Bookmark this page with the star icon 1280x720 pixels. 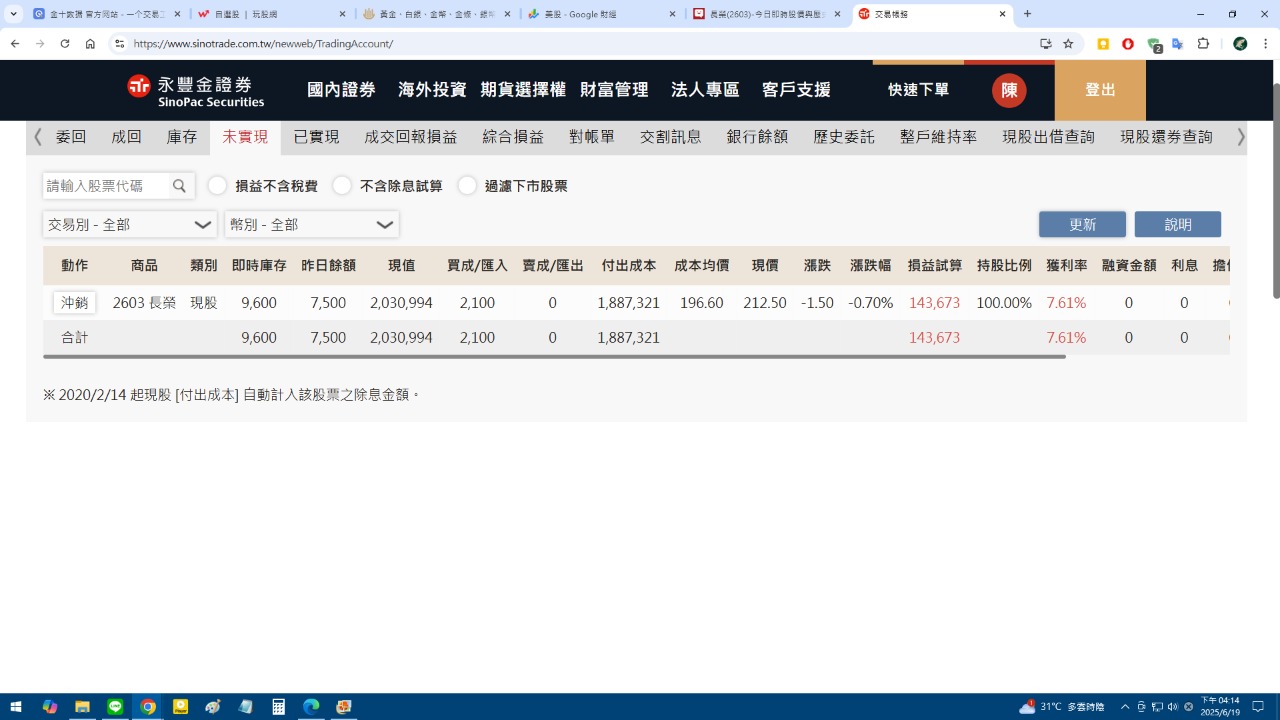pos(1068,44)
